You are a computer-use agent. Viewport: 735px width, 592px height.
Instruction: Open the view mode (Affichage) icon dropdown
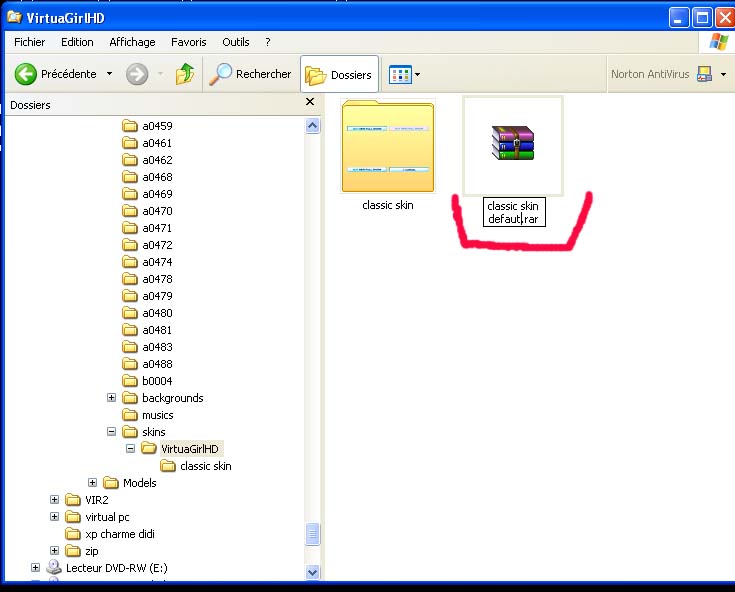click(404, 75)
